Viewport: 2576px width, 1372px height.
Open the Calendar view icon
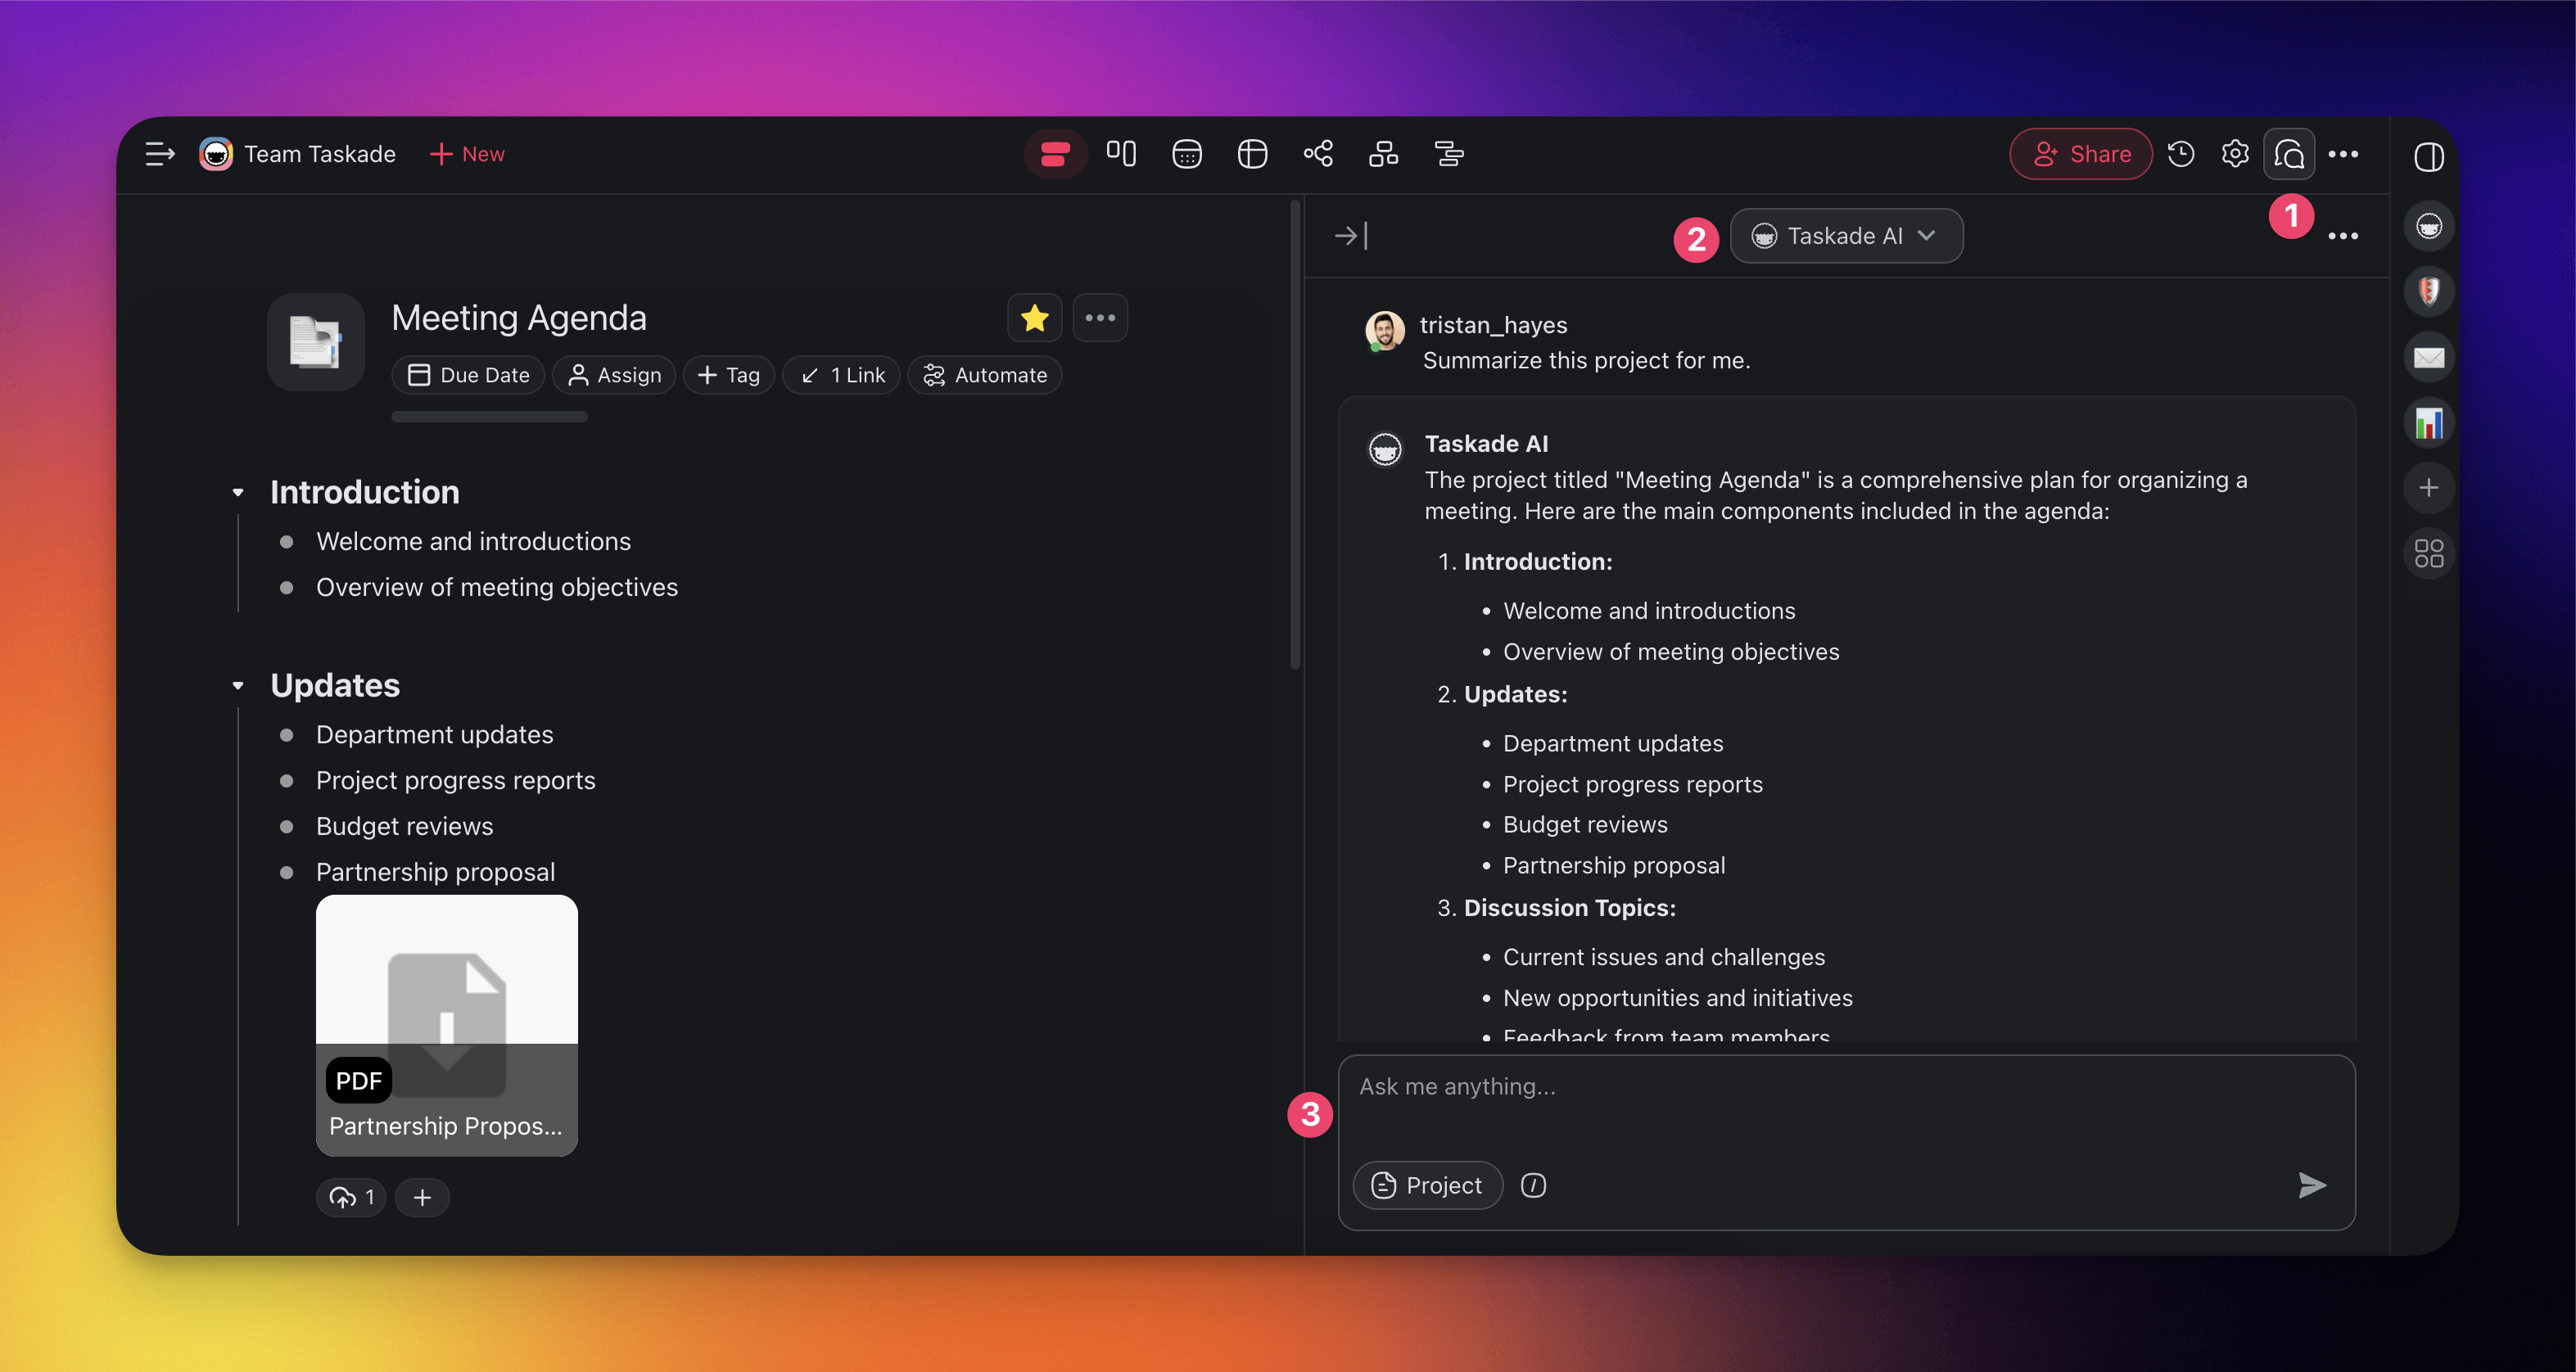coord(1187,154)
